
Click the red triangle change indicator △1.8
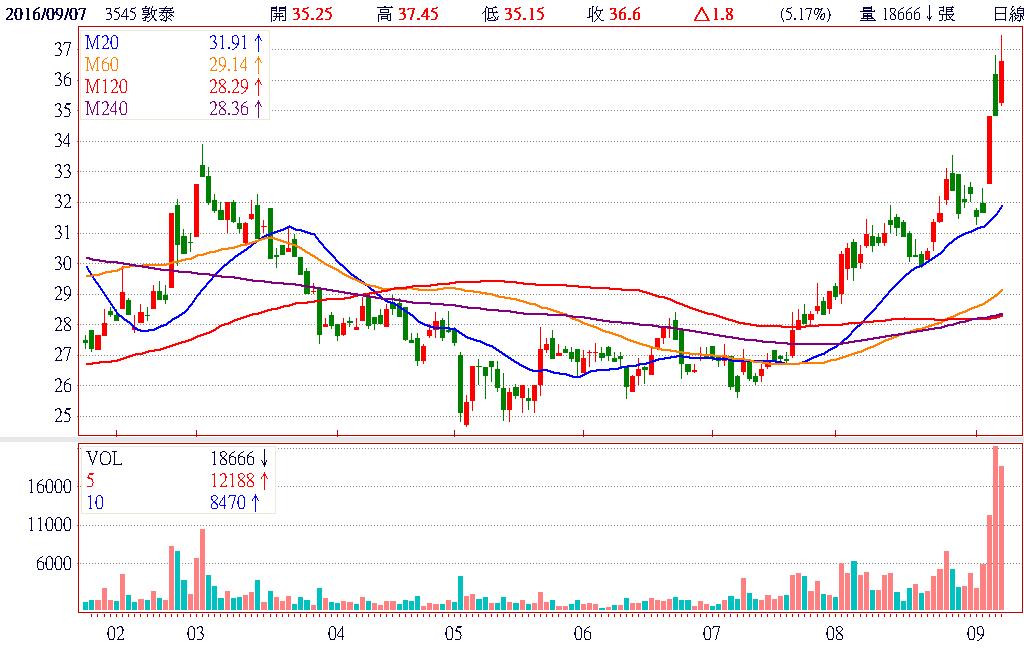pyautogui.click(x=714, y=14)
